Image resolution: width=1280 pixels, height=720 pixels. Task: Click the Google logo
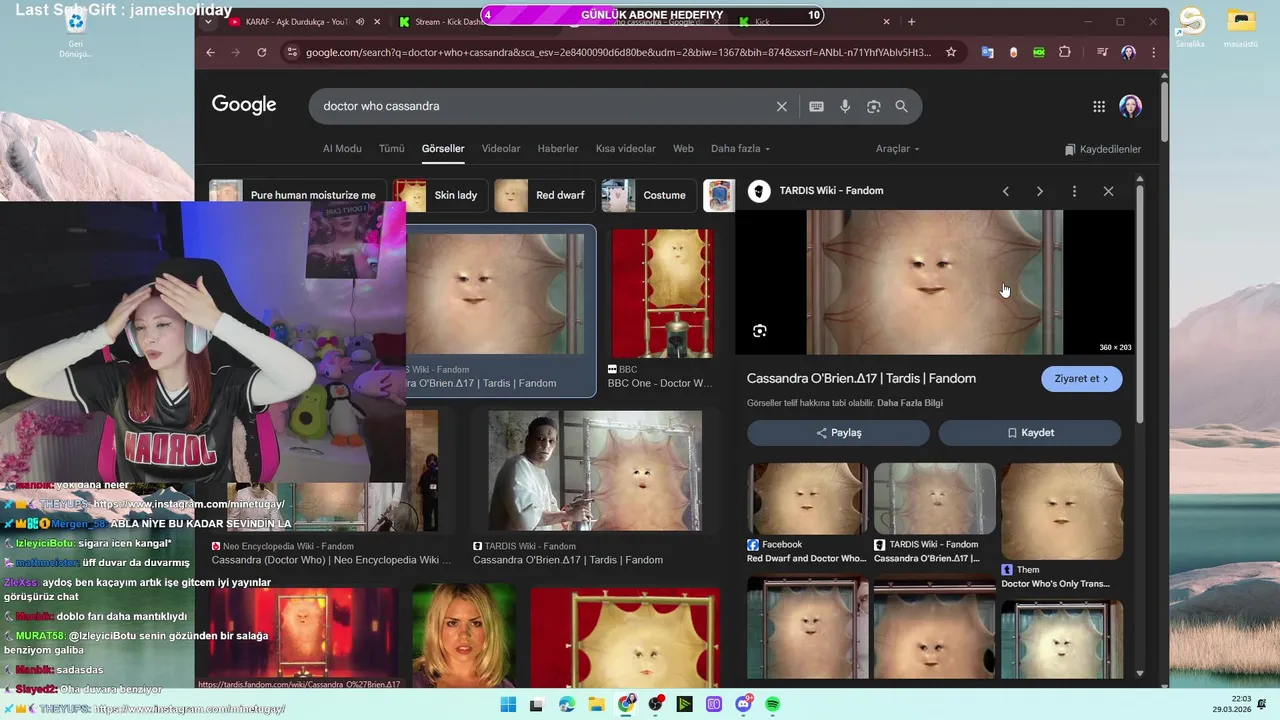click(244, 105)
